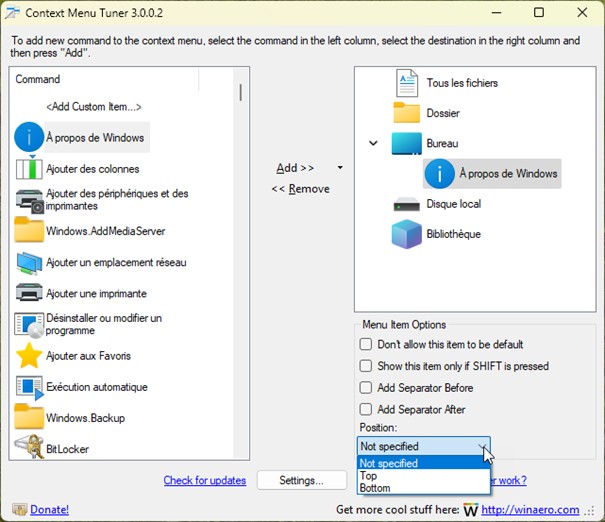The height and width of the screenshot is (522, 605).
Task: Select the Ajouter aux Favoris star icon
Action: (29, 356)
